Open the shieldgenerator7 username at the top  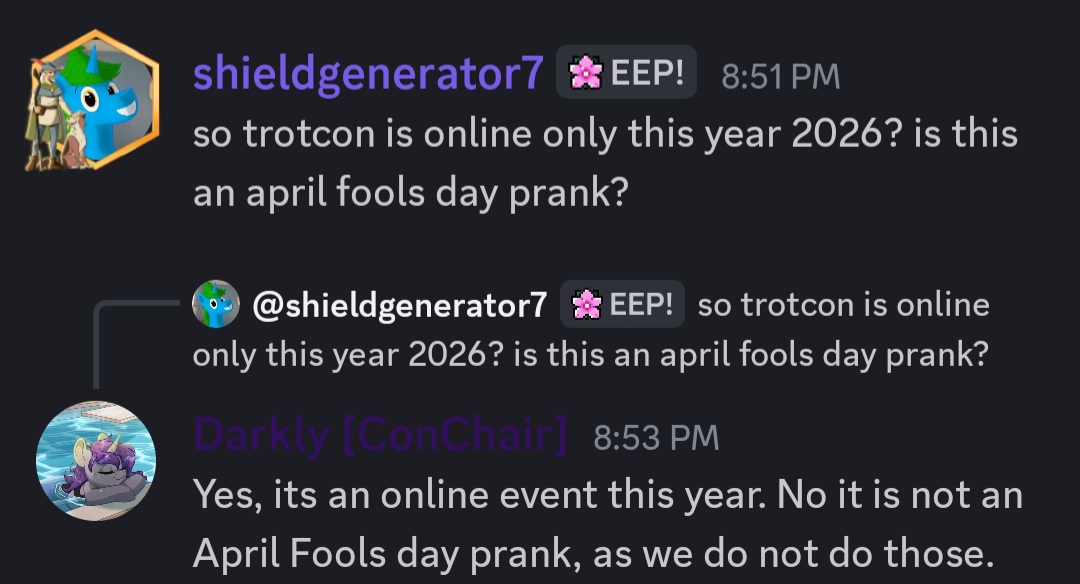[x=368, y=74]
